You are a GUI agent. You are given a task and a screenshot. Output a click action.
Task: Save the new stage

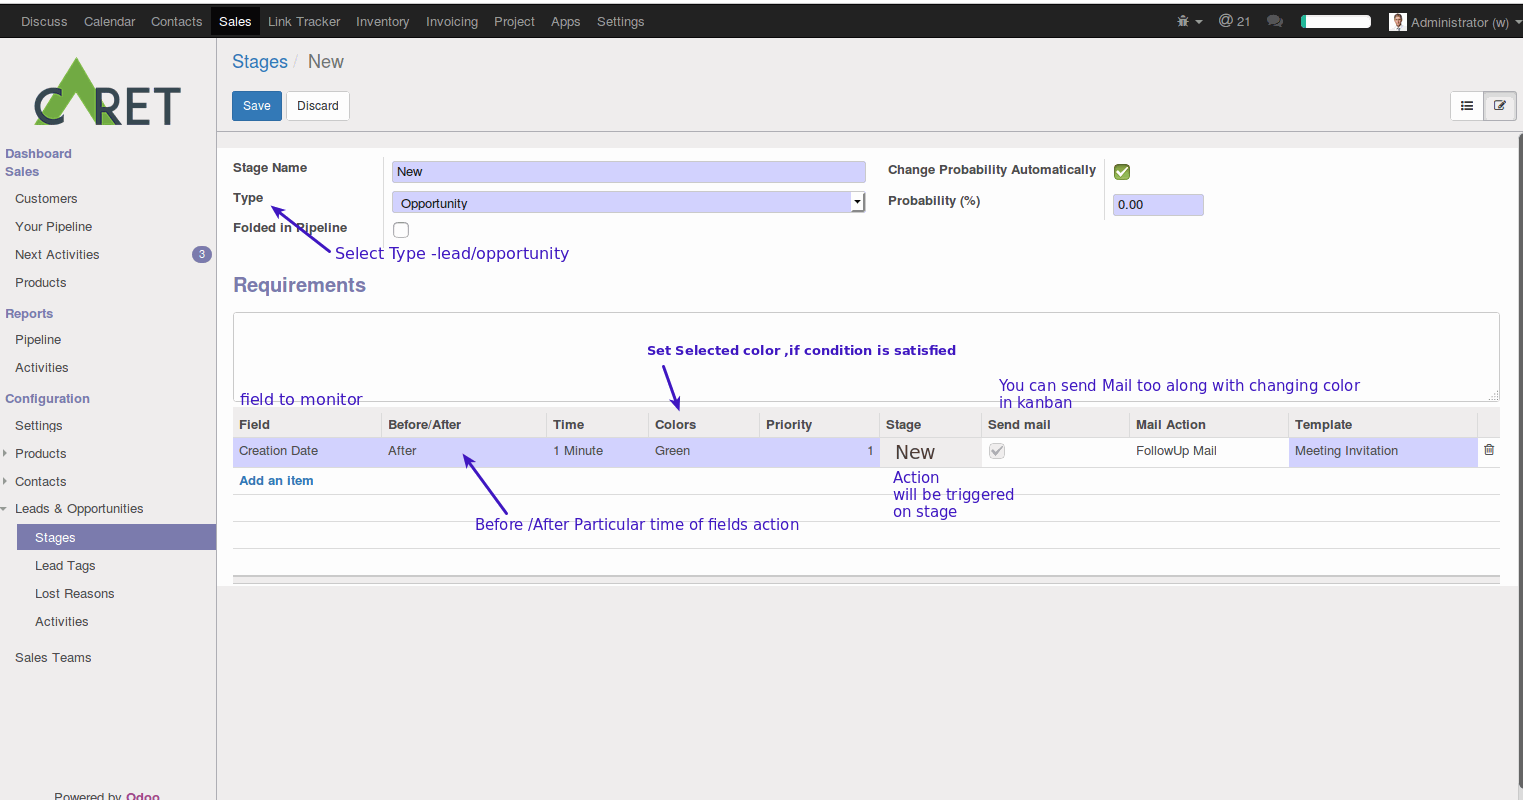click(x=256, y=106)
